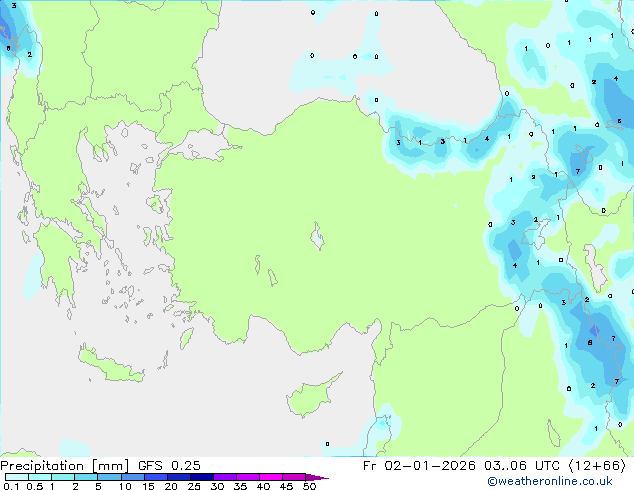Click the 0.1–0.5 mm legend color box

(x=17, y=477)
